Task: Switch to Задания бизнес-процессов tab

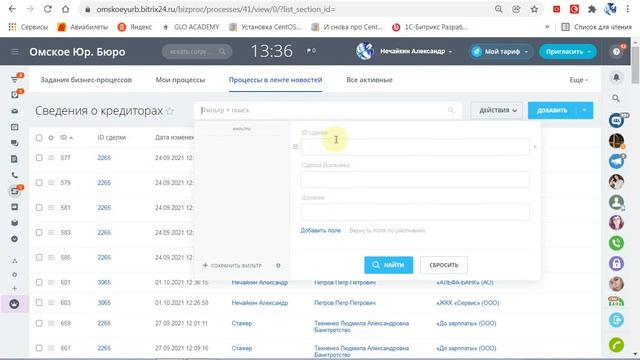Action: pos(86,80)
